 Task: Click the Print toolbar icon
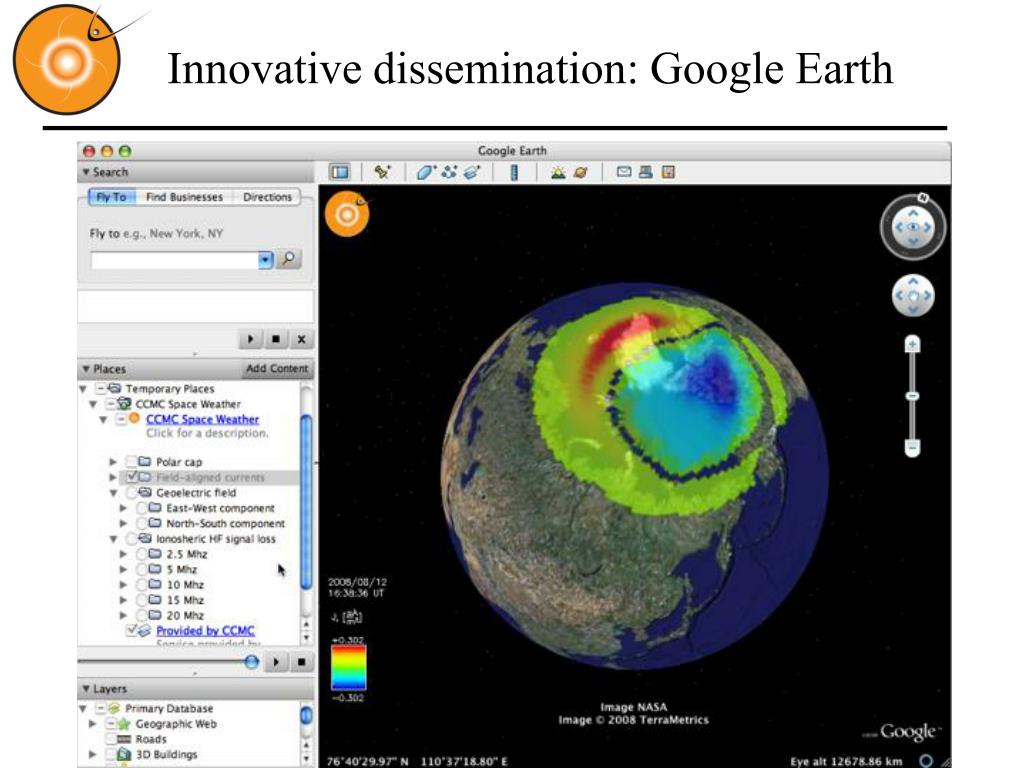click(646, 172)
